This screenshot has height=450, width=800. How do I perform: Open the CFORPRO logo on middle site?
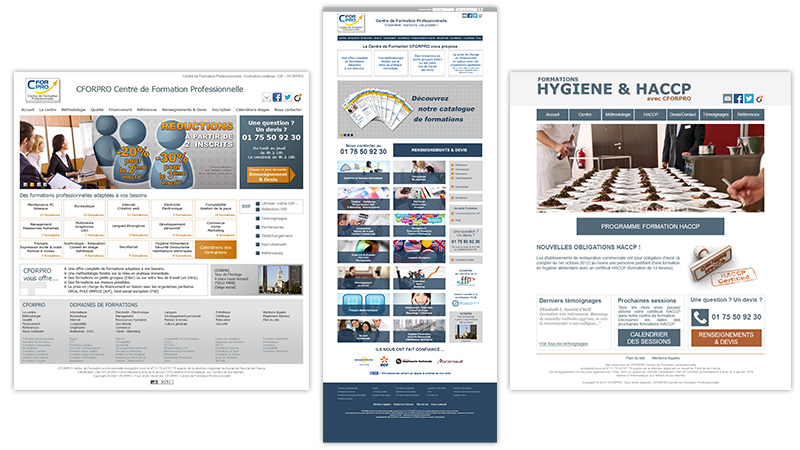351,23
